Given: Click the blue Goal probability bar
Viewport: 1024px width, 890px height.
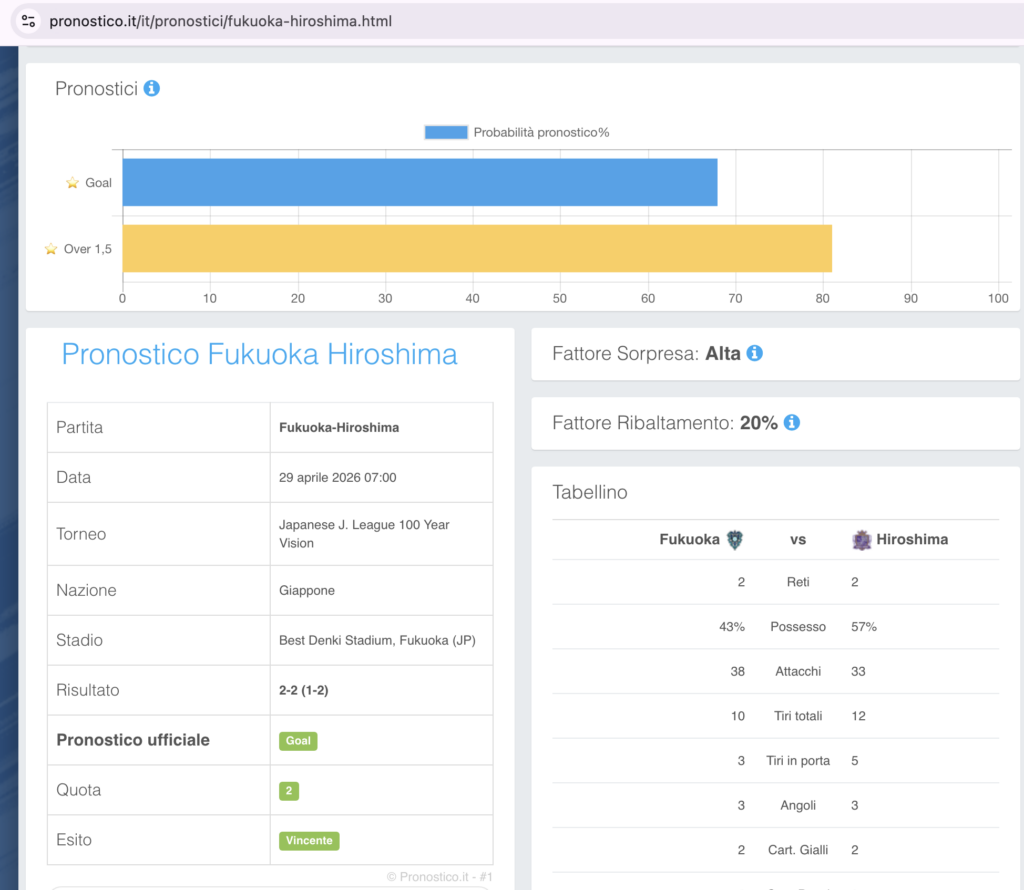Looking at the screenshot, I should tap(420, 182).
